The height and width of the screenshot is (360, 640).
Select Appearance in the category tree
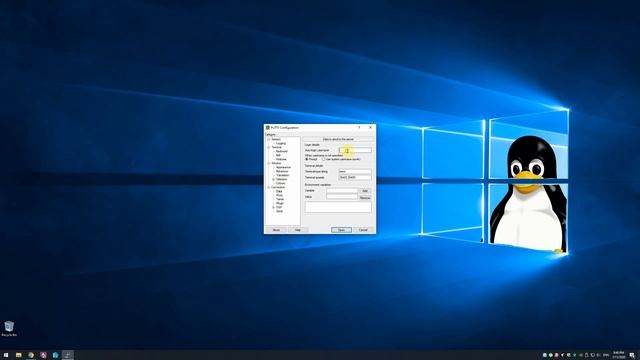(x=283, y=167)
